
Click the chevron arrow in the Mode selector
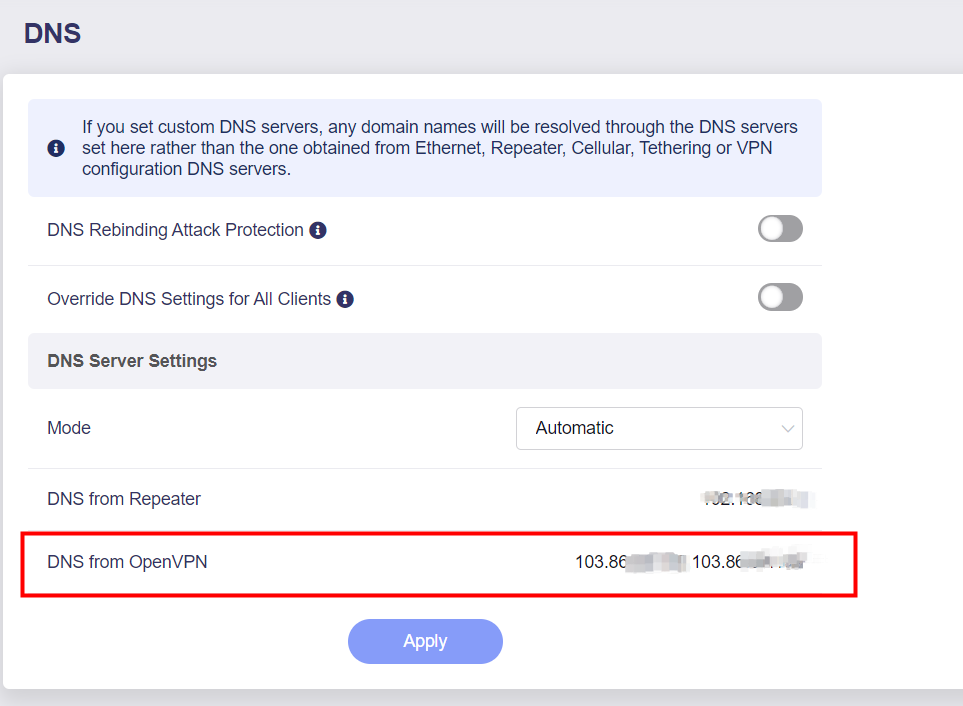pyautogui.click(x=787, y=429)
